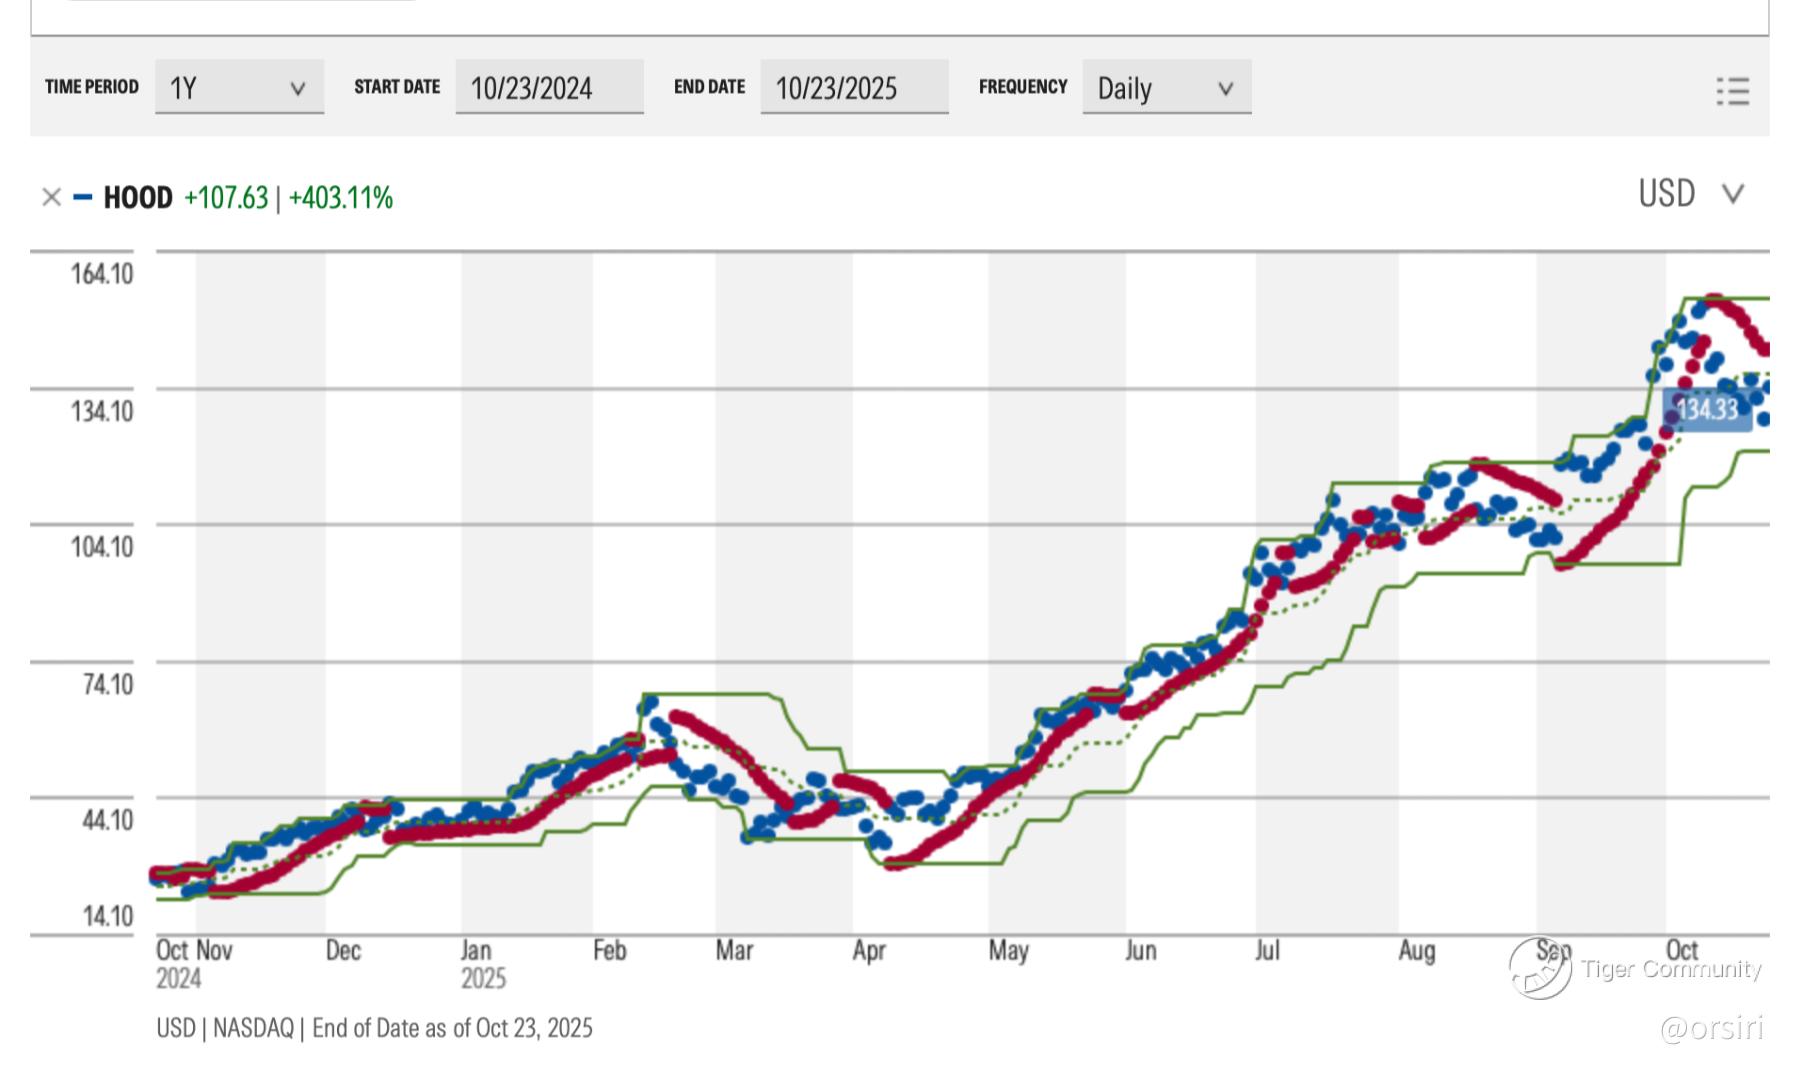The width and height of the screenshot is (1800, 1069).
Task: Click the 134.33 current price label
Action: 1707,409
